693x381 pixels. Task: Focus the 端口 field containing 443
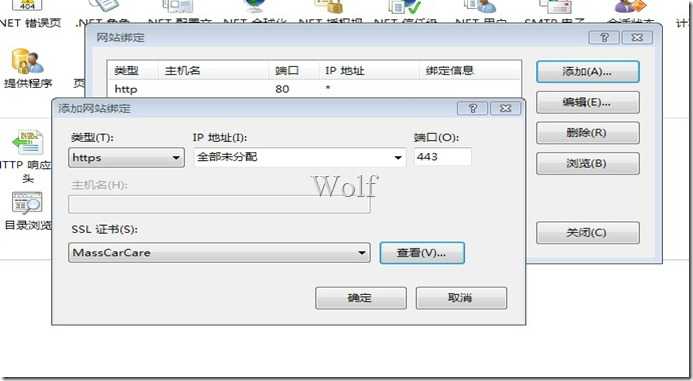click(x=442, y=157)
